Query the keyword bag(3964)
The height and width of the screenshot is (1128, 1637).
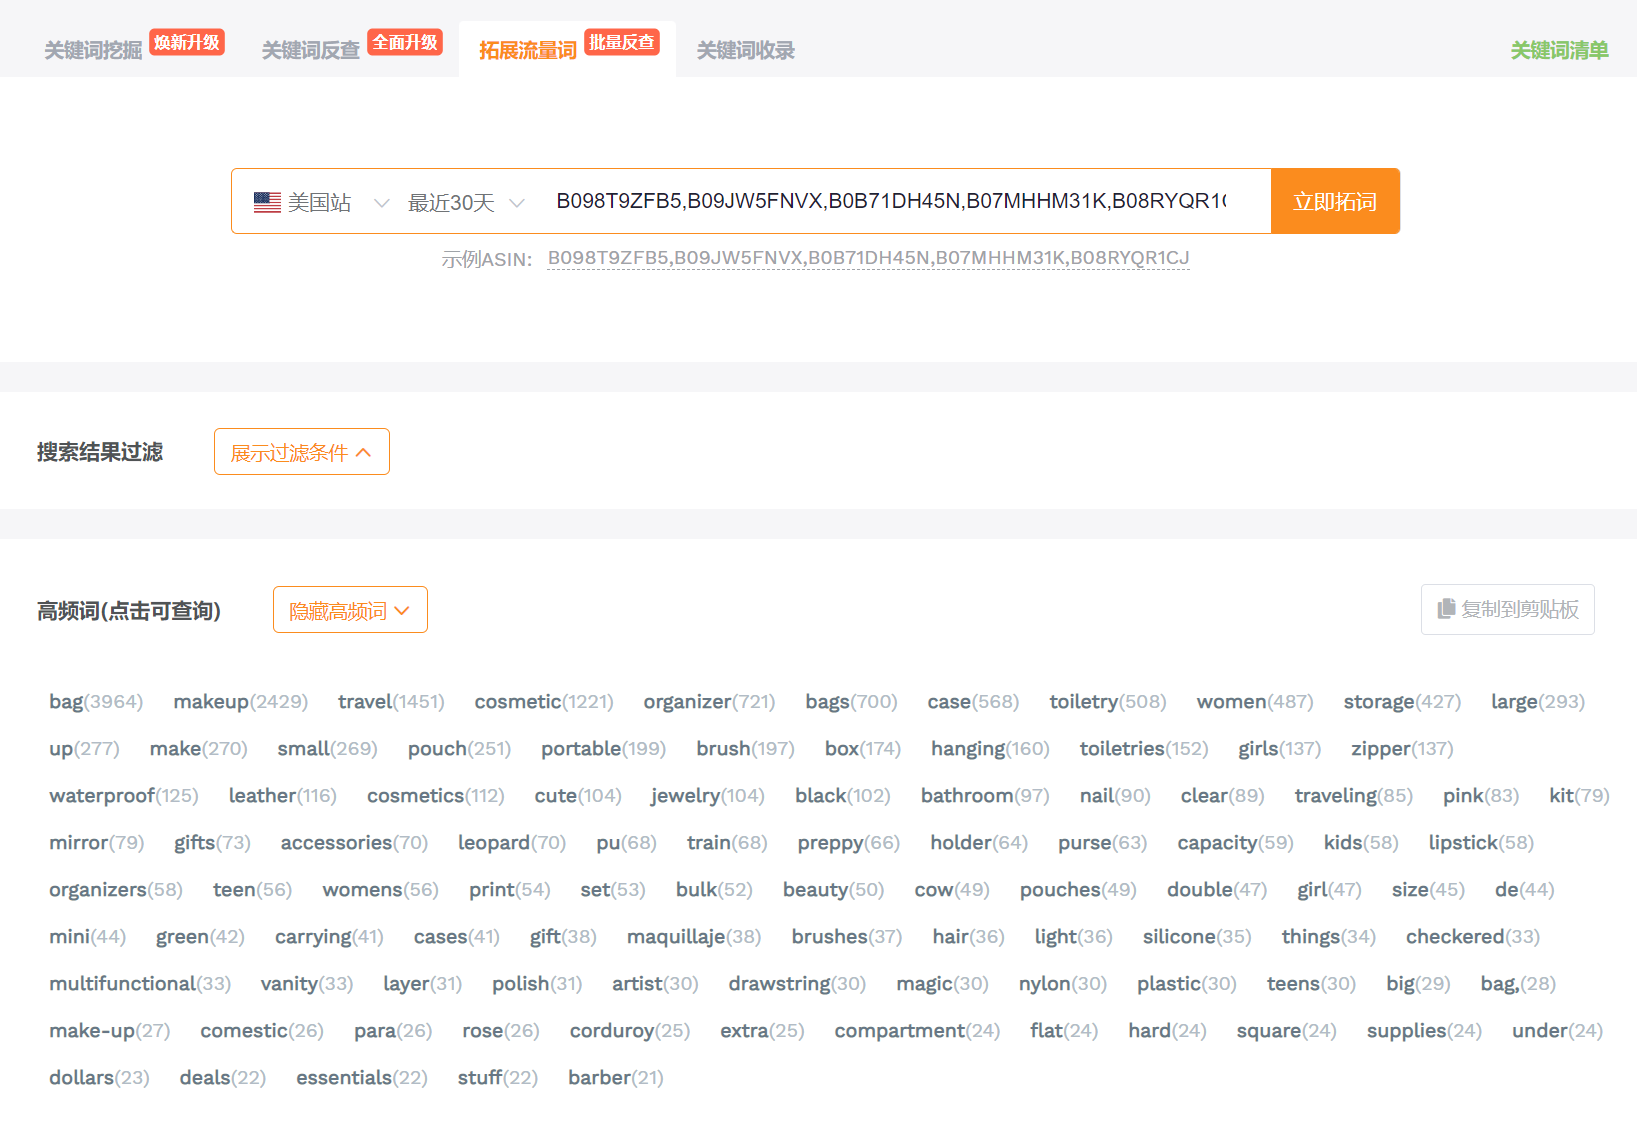96,702
